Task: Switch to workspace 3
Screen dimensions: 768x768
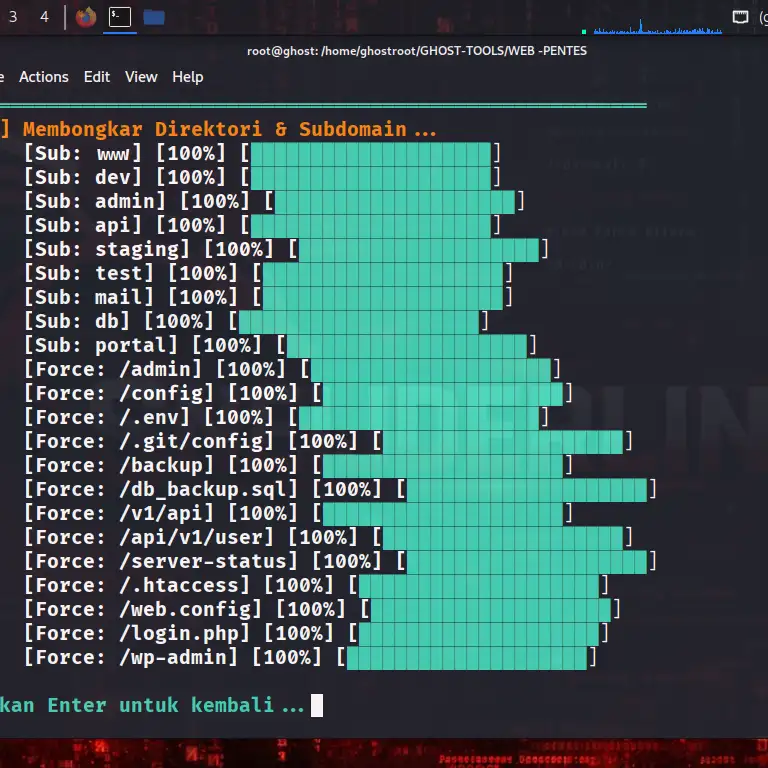Action: pos(13,17)
